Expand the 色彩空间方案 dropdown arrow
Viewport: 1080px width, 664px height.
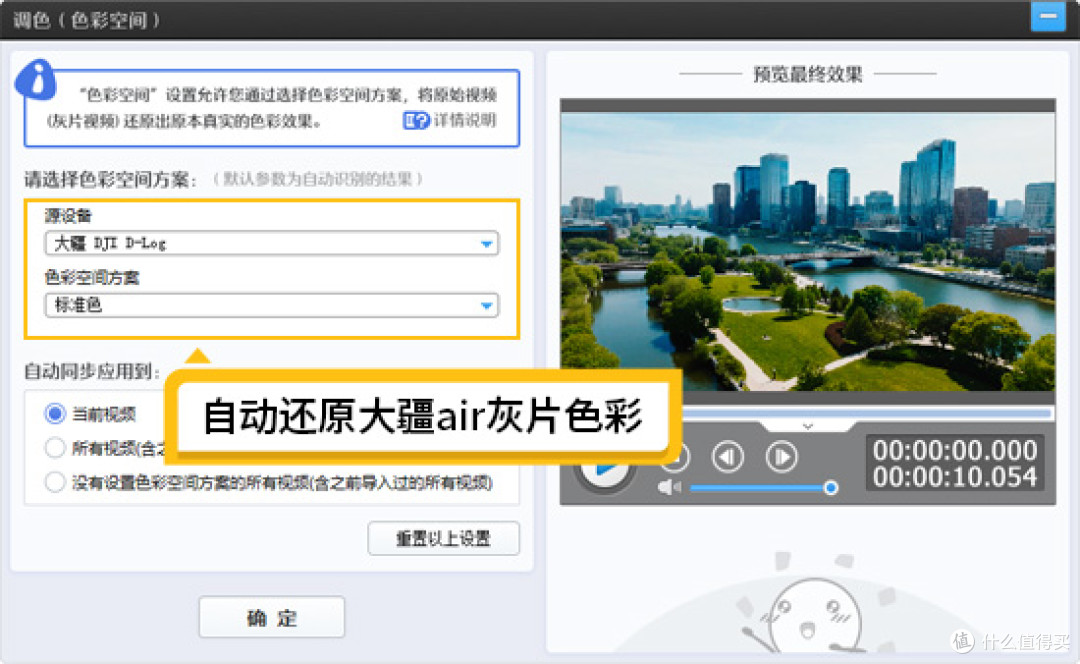[x=486, y=306]
